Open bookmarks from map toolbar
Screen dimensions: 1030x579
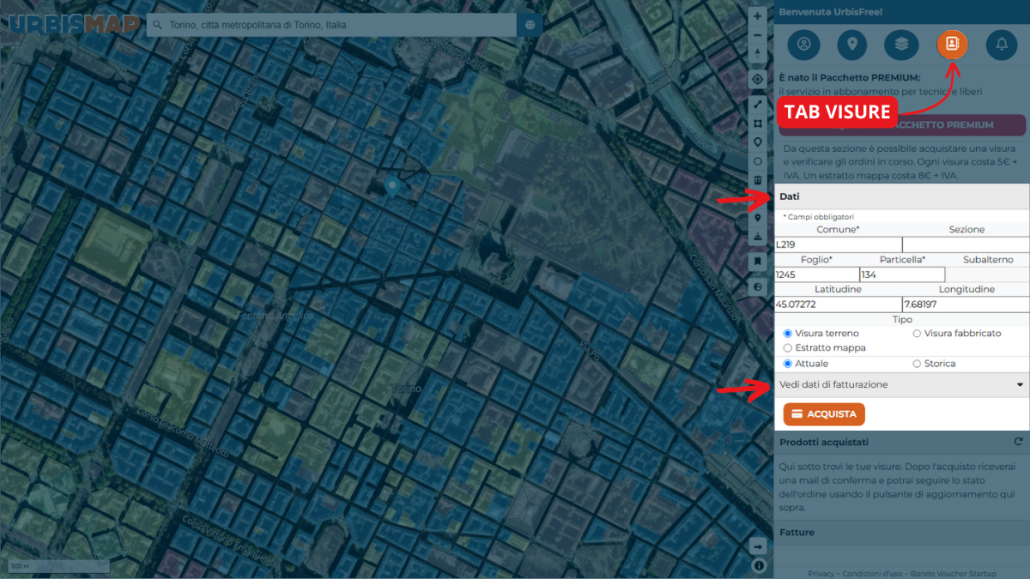pos(757,262)
